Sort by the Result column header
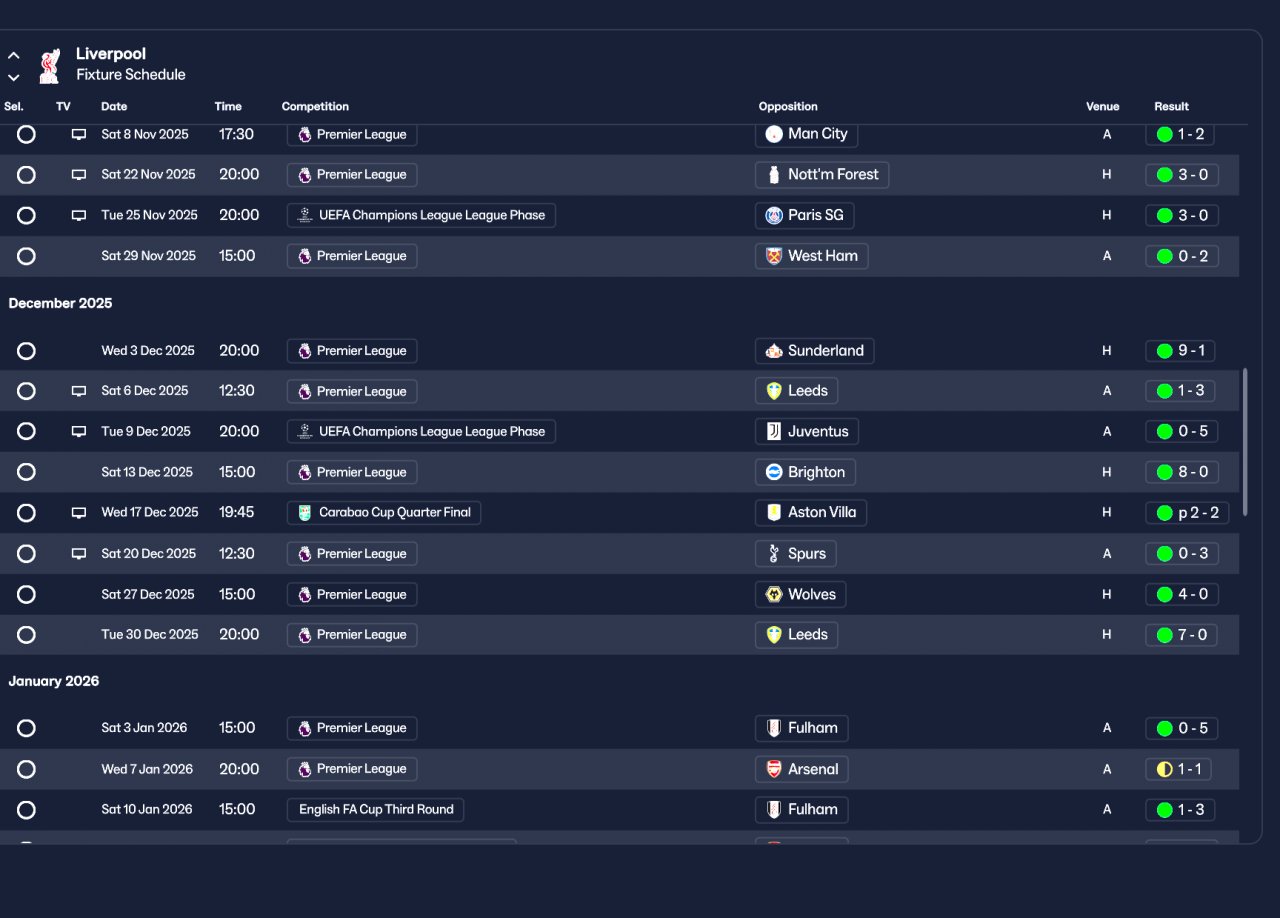 1172,107
